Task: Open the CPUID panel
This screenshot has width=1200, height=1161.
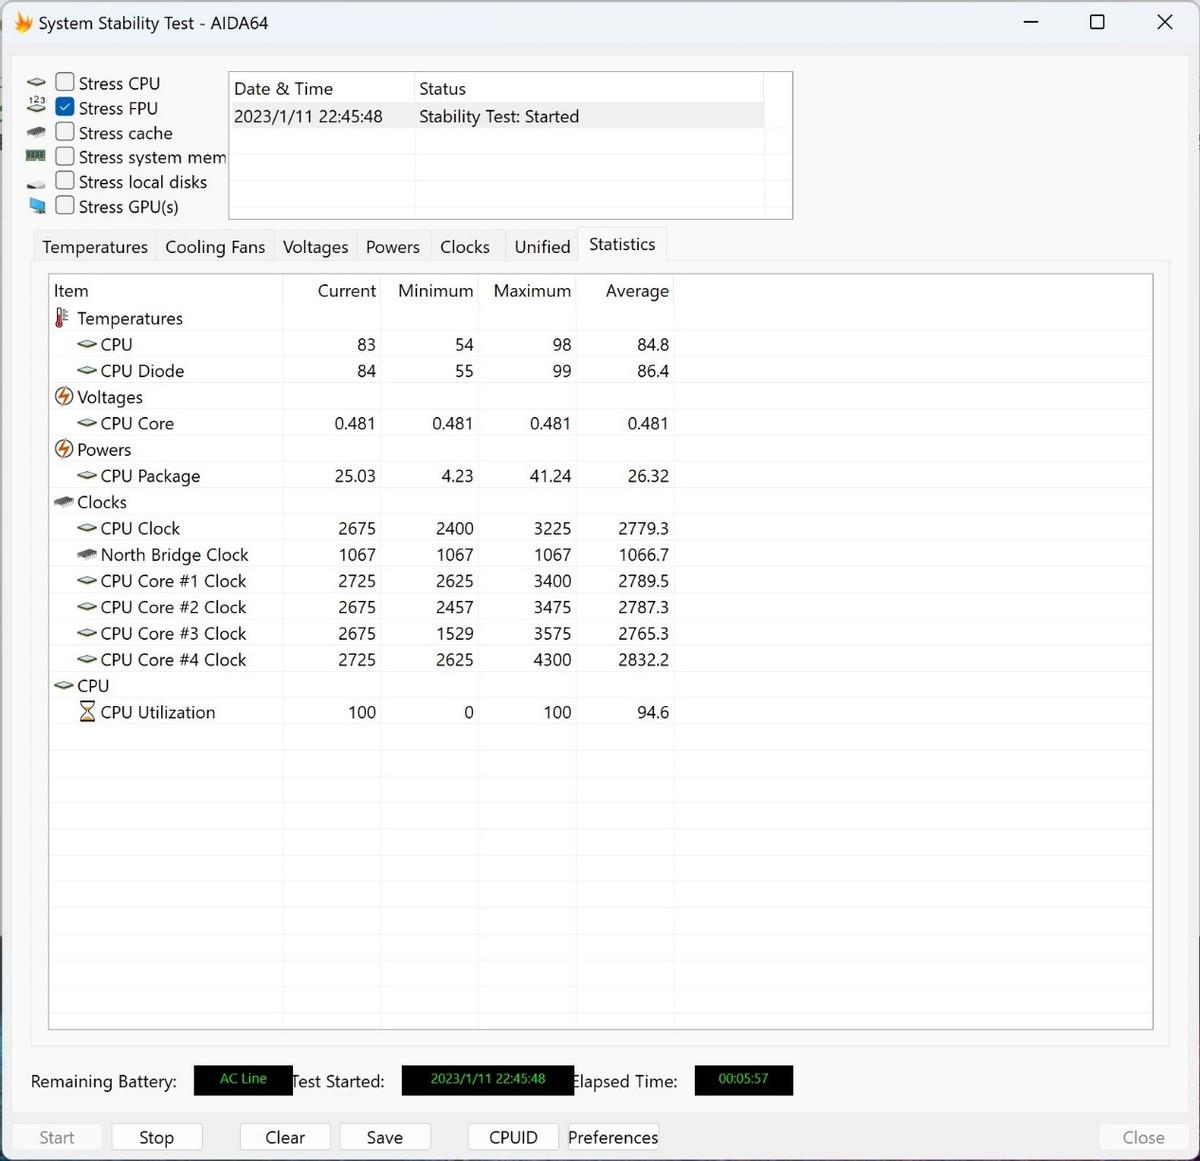Action: 513,1137
